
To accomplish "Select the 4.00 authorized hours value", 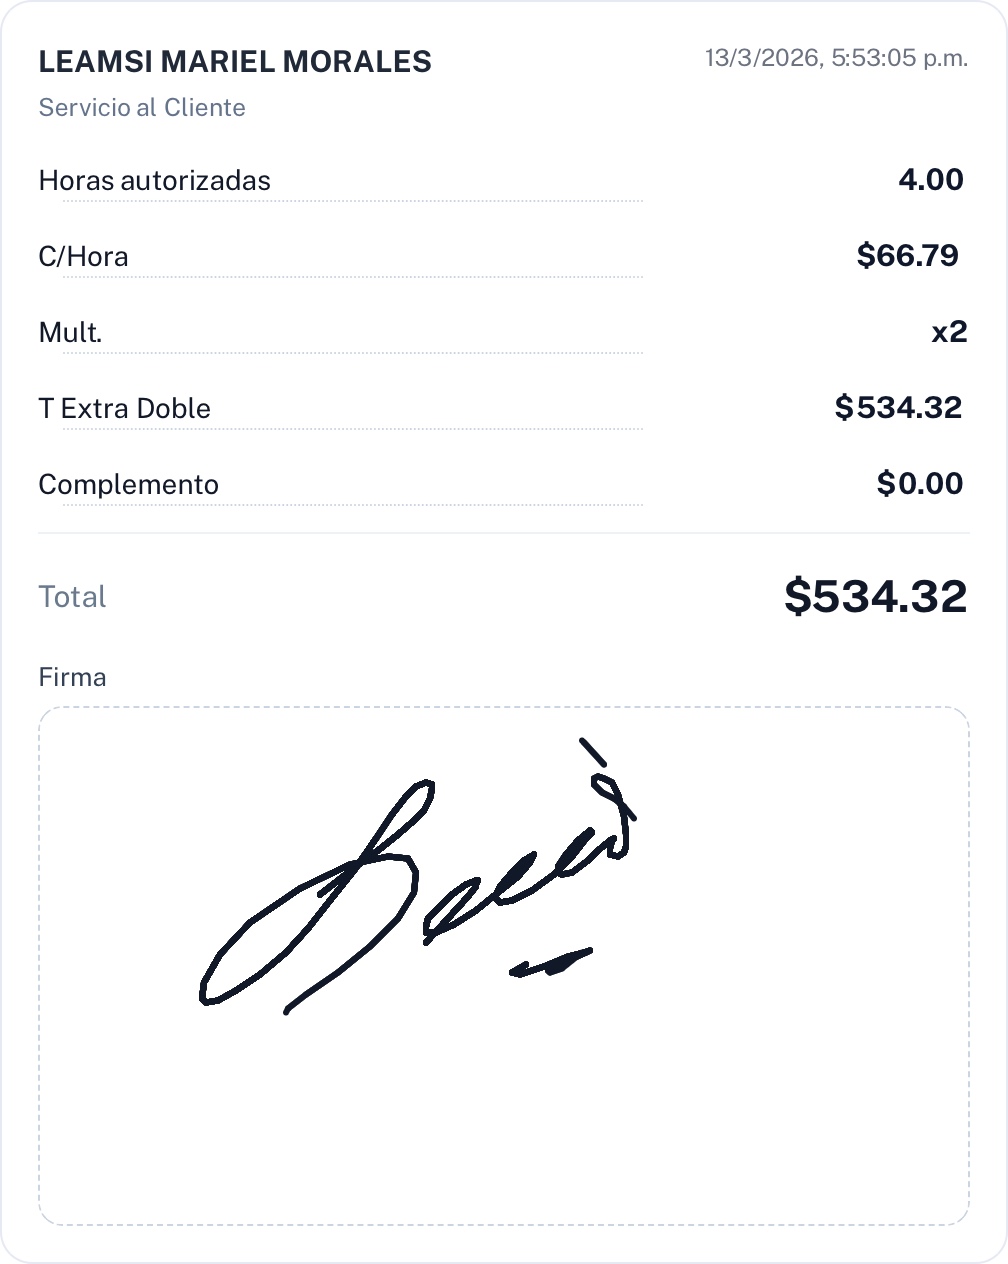I will click(930, 180).
